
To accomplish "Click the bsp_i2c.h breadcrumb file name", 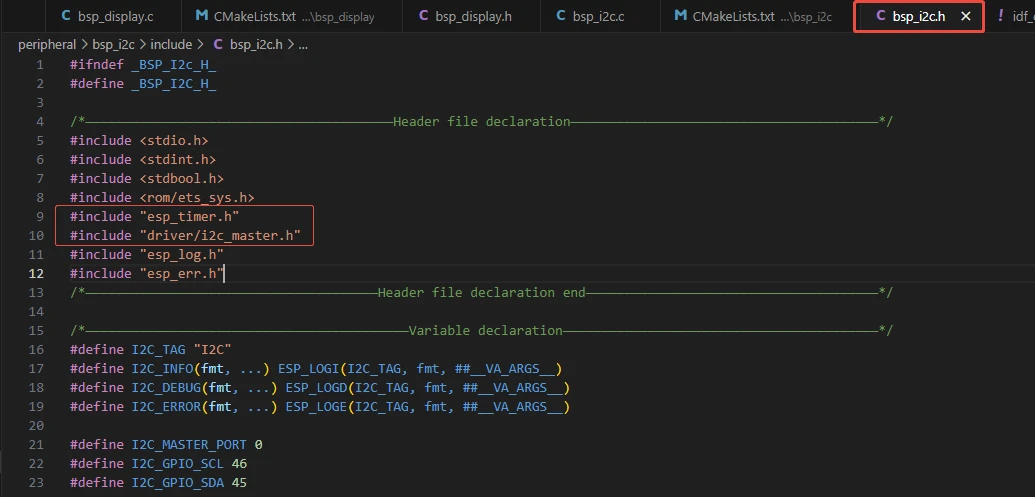I will point(255,45).
